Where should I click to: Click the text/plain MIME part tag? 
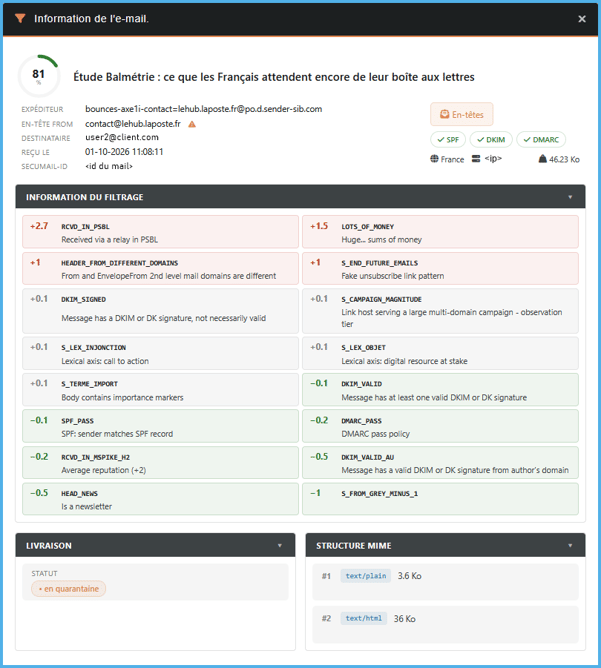point(365,576)
